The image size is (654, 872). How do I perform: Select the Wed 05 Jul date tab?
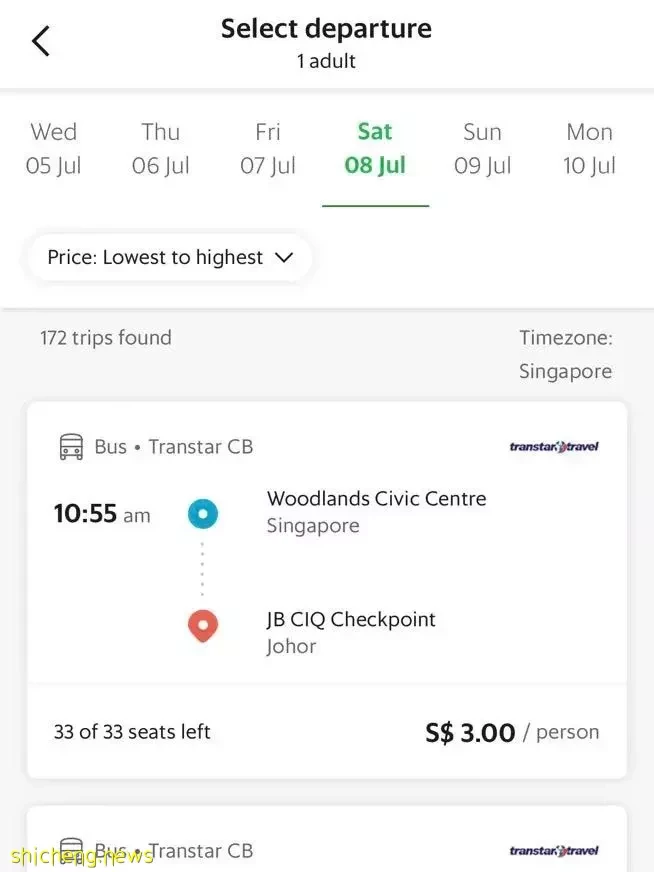tap(53, 148)
